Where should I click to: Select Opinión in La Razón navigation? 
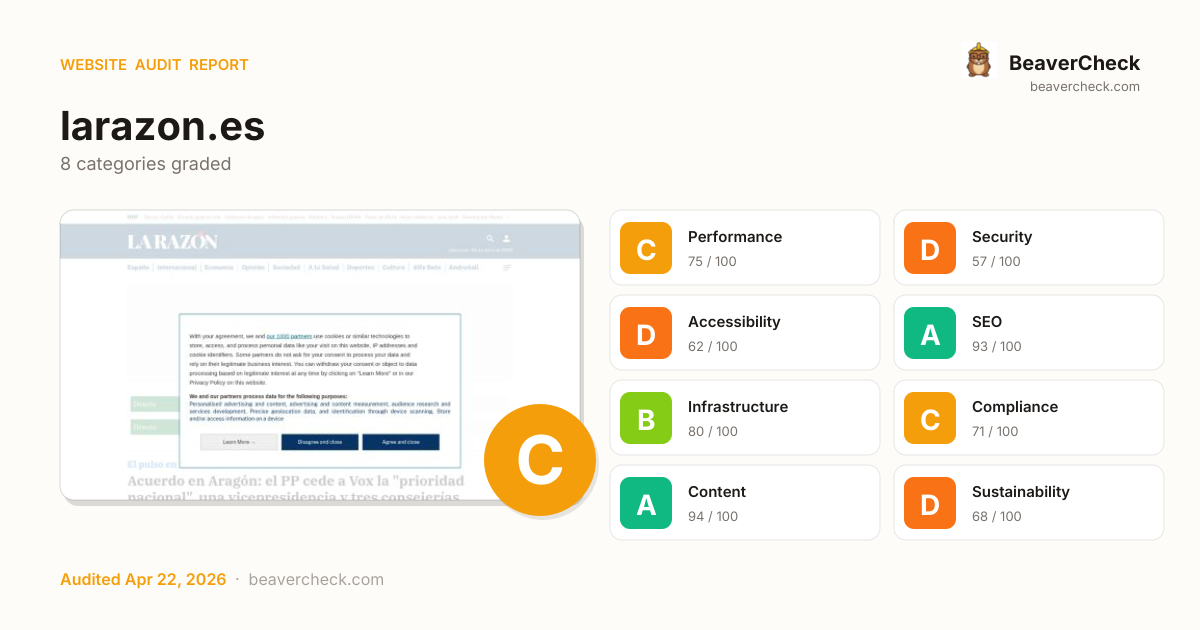253,268
